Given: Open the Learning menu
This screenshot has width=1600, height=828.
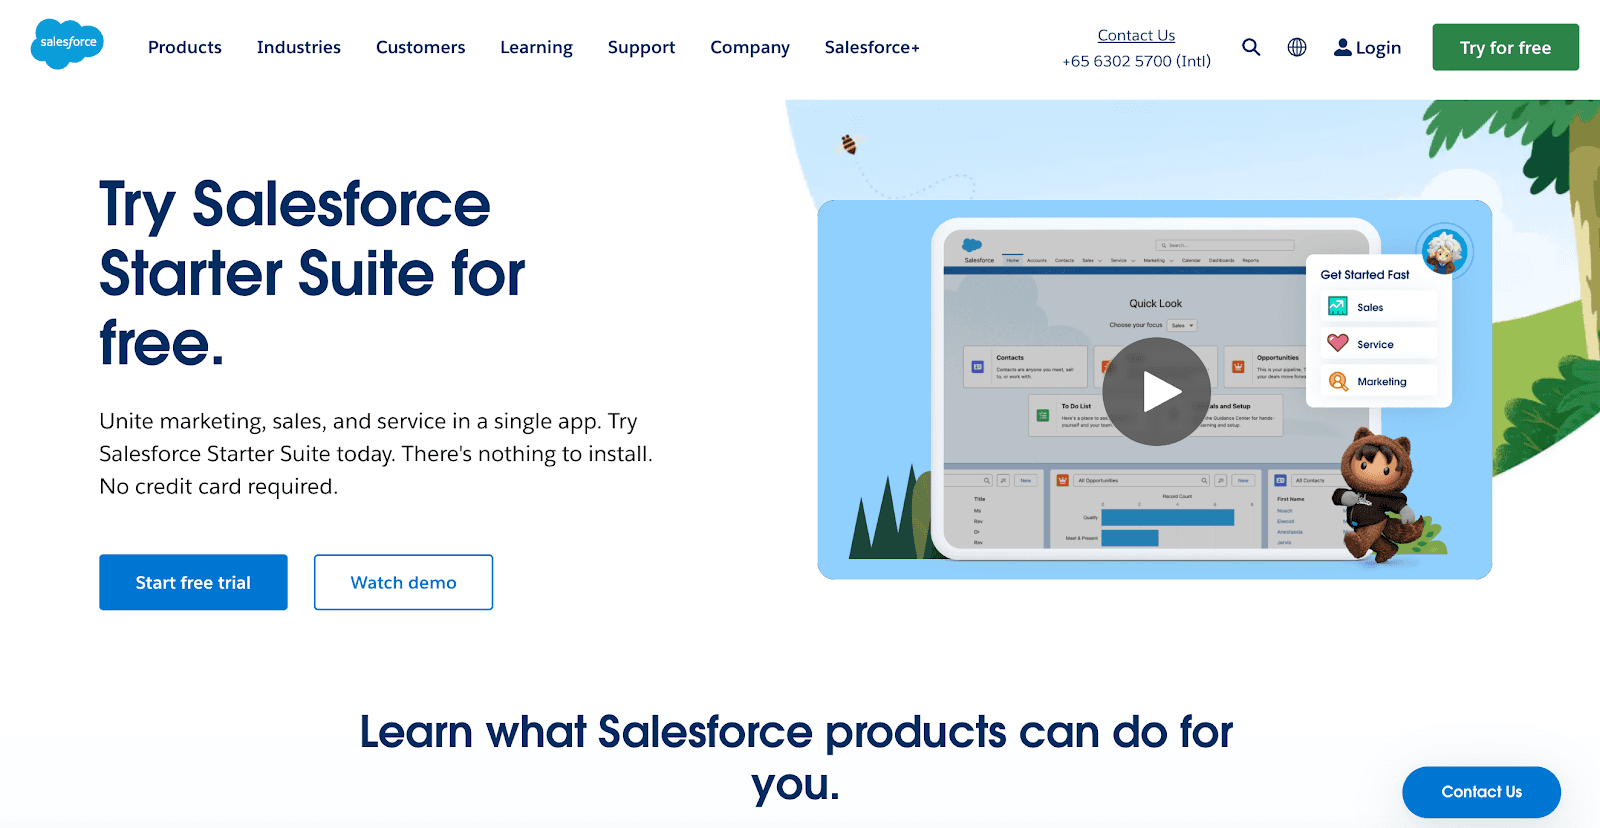Looking at the screenshot, I should coord(537,47).
